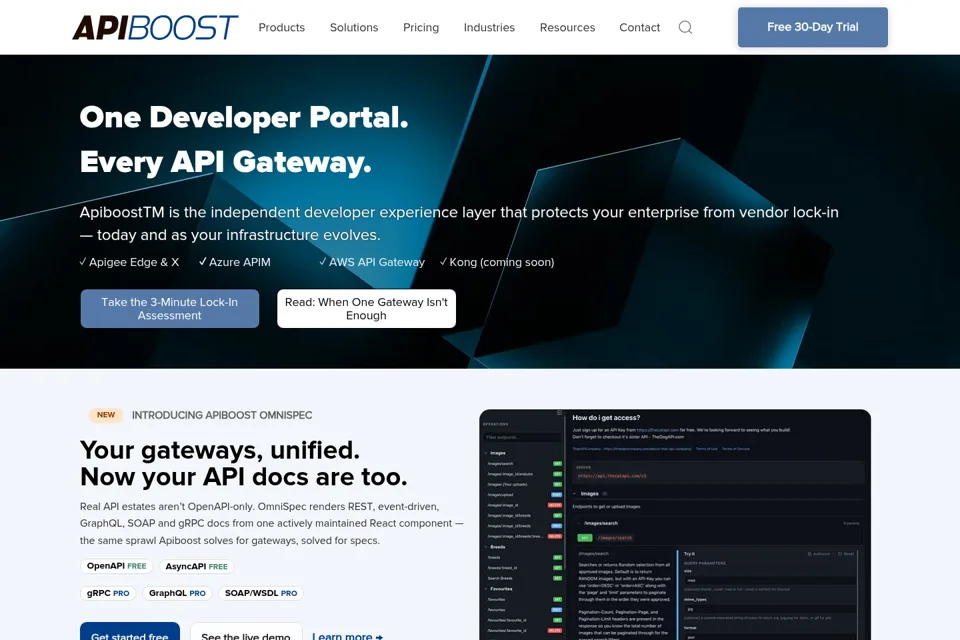Click the One Developer Portal headline
Image resolution: width=960 pixels, height=640 pixels.
pos(244,117)
